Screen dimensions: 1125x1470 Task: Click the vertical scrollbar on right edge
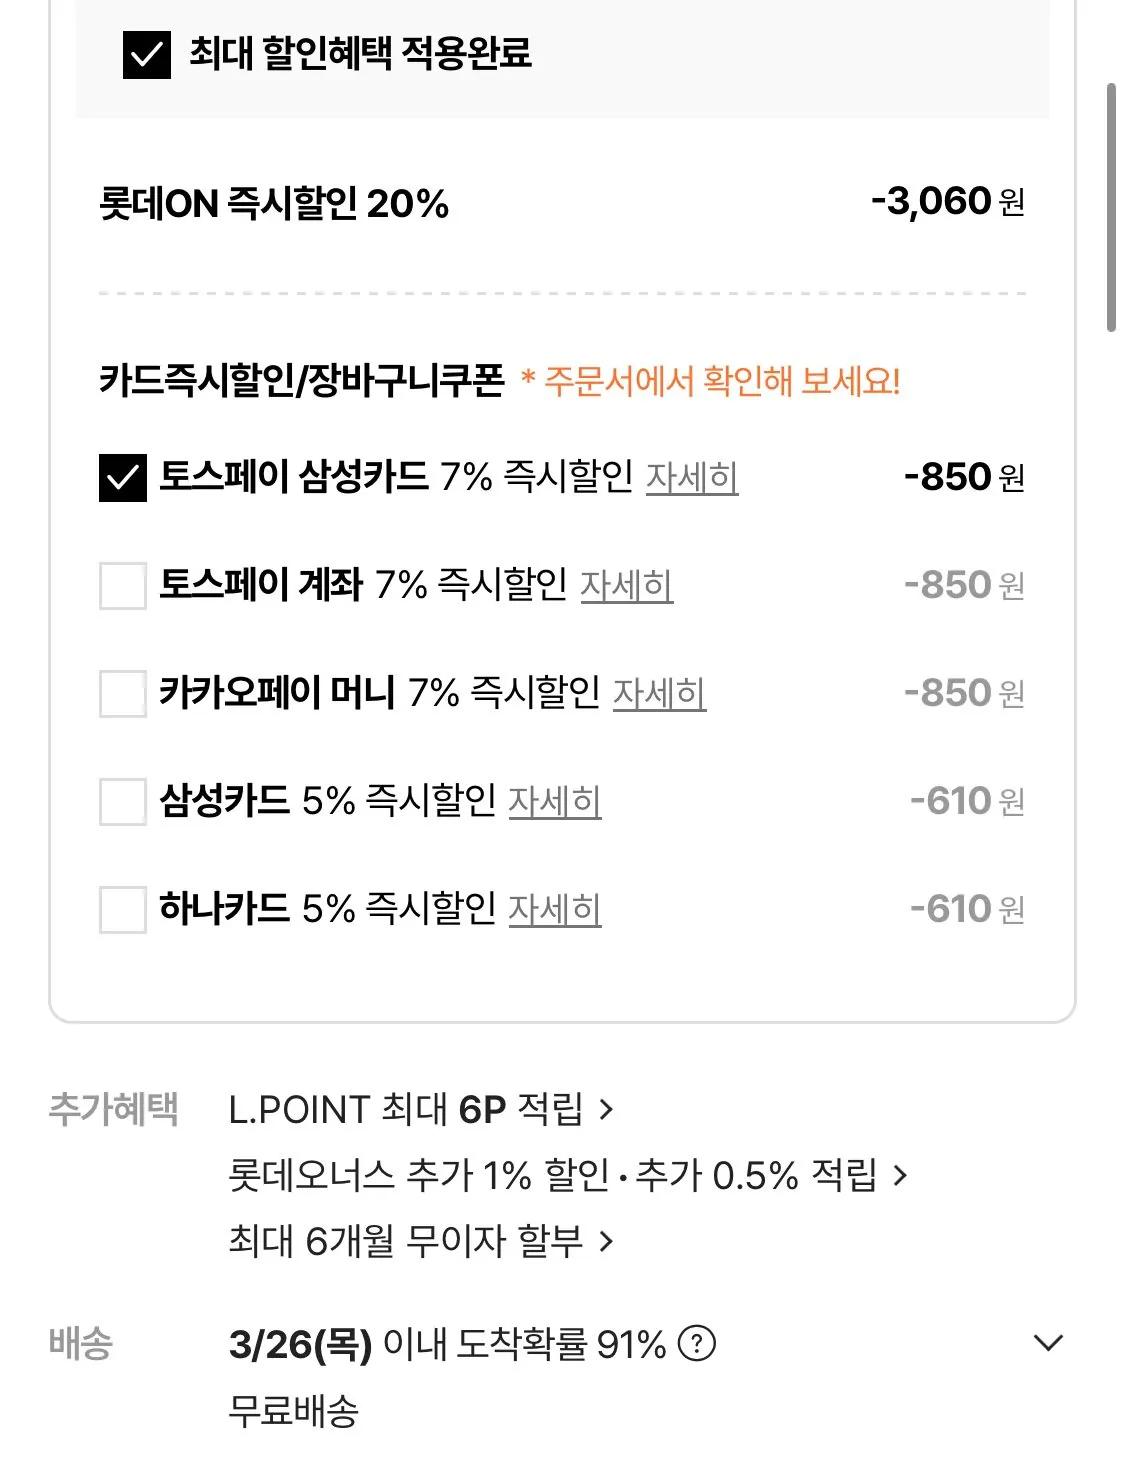click(1111, 208)
